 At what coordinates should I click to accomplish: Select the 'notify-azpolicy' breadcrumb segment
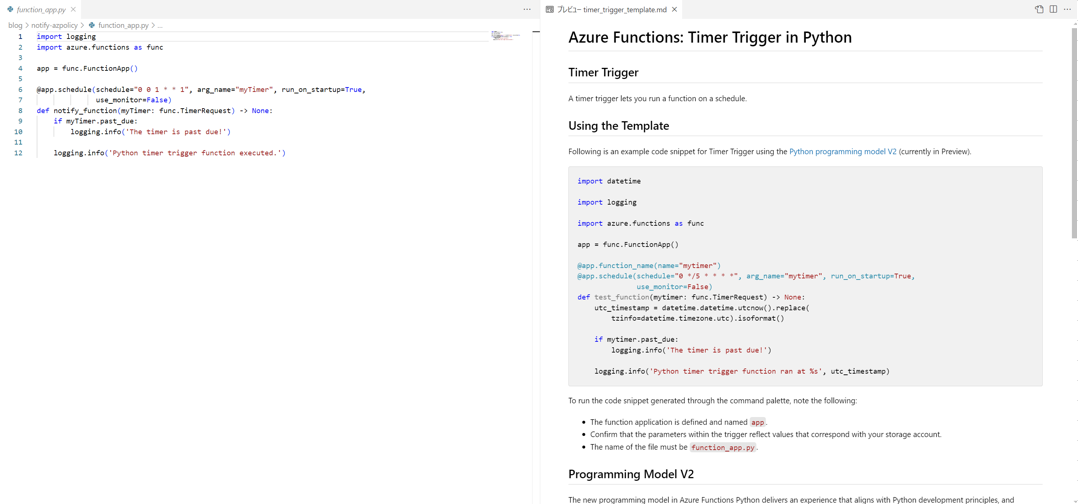[55, 25]
